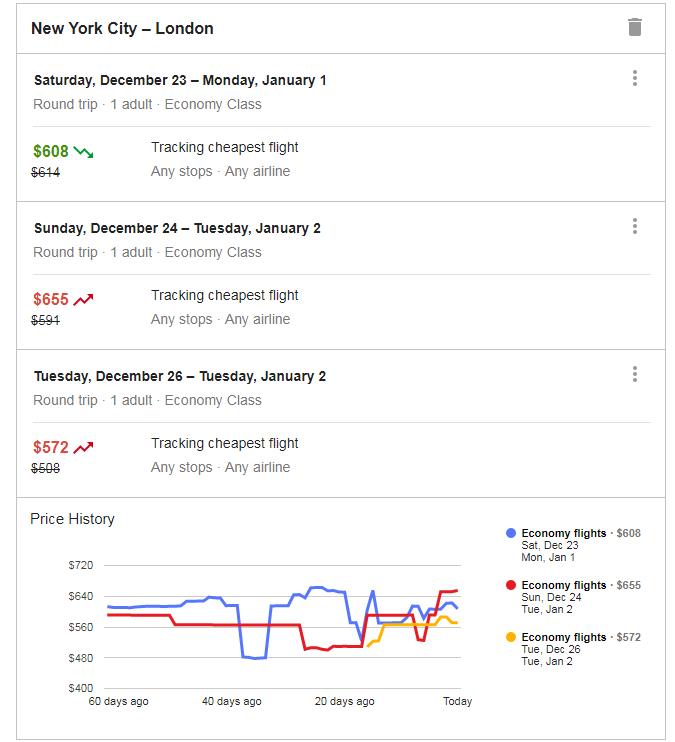Open the Sunday, December 24 – Tuesday, January 2 trip
675x742 pixels.
[177, 229]
